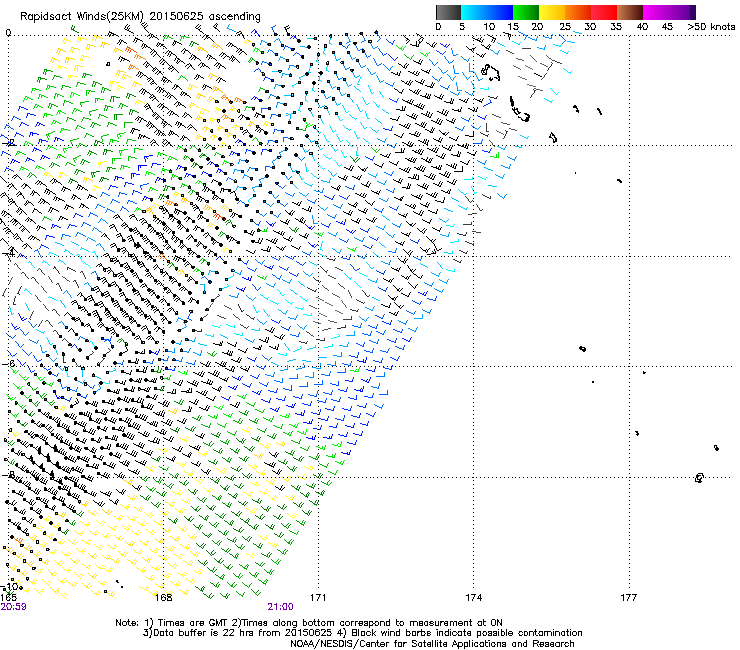Click the purple '21:00' time stamp
Viewport: 740px width, 650px height.
click(280, 607)
